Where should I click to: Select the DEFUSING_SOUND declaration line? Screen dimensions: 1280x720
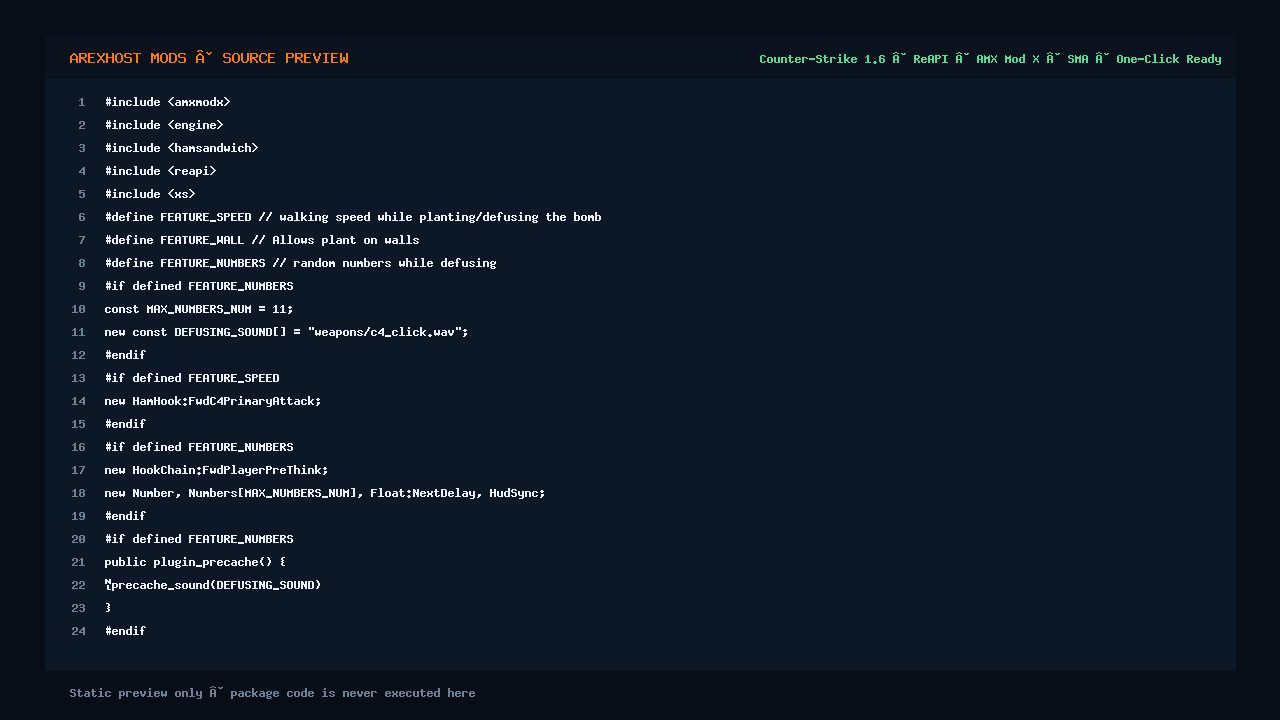click(x=286, y=332)
